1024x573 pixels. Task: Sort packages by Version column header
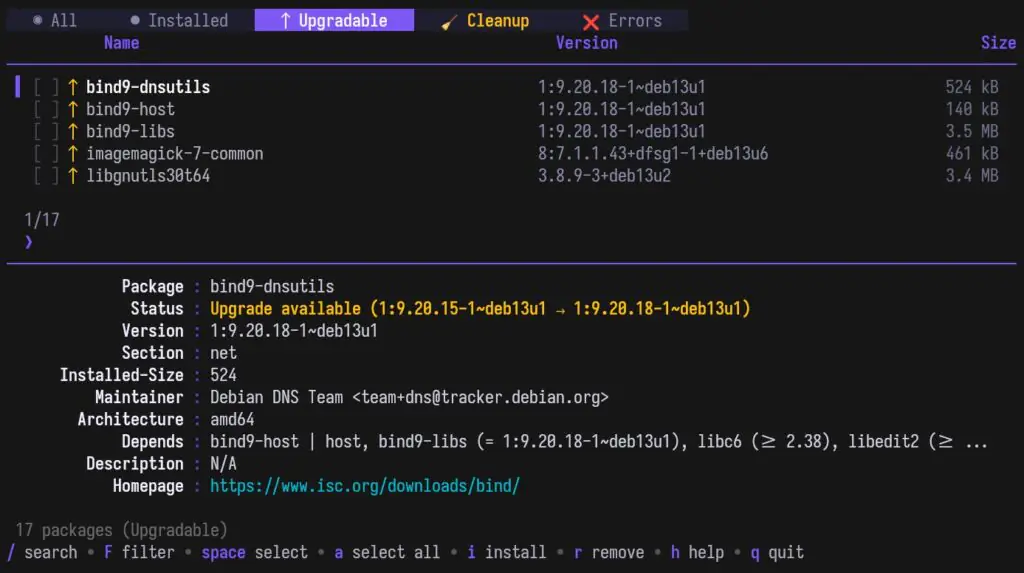[x=586, y=43]
